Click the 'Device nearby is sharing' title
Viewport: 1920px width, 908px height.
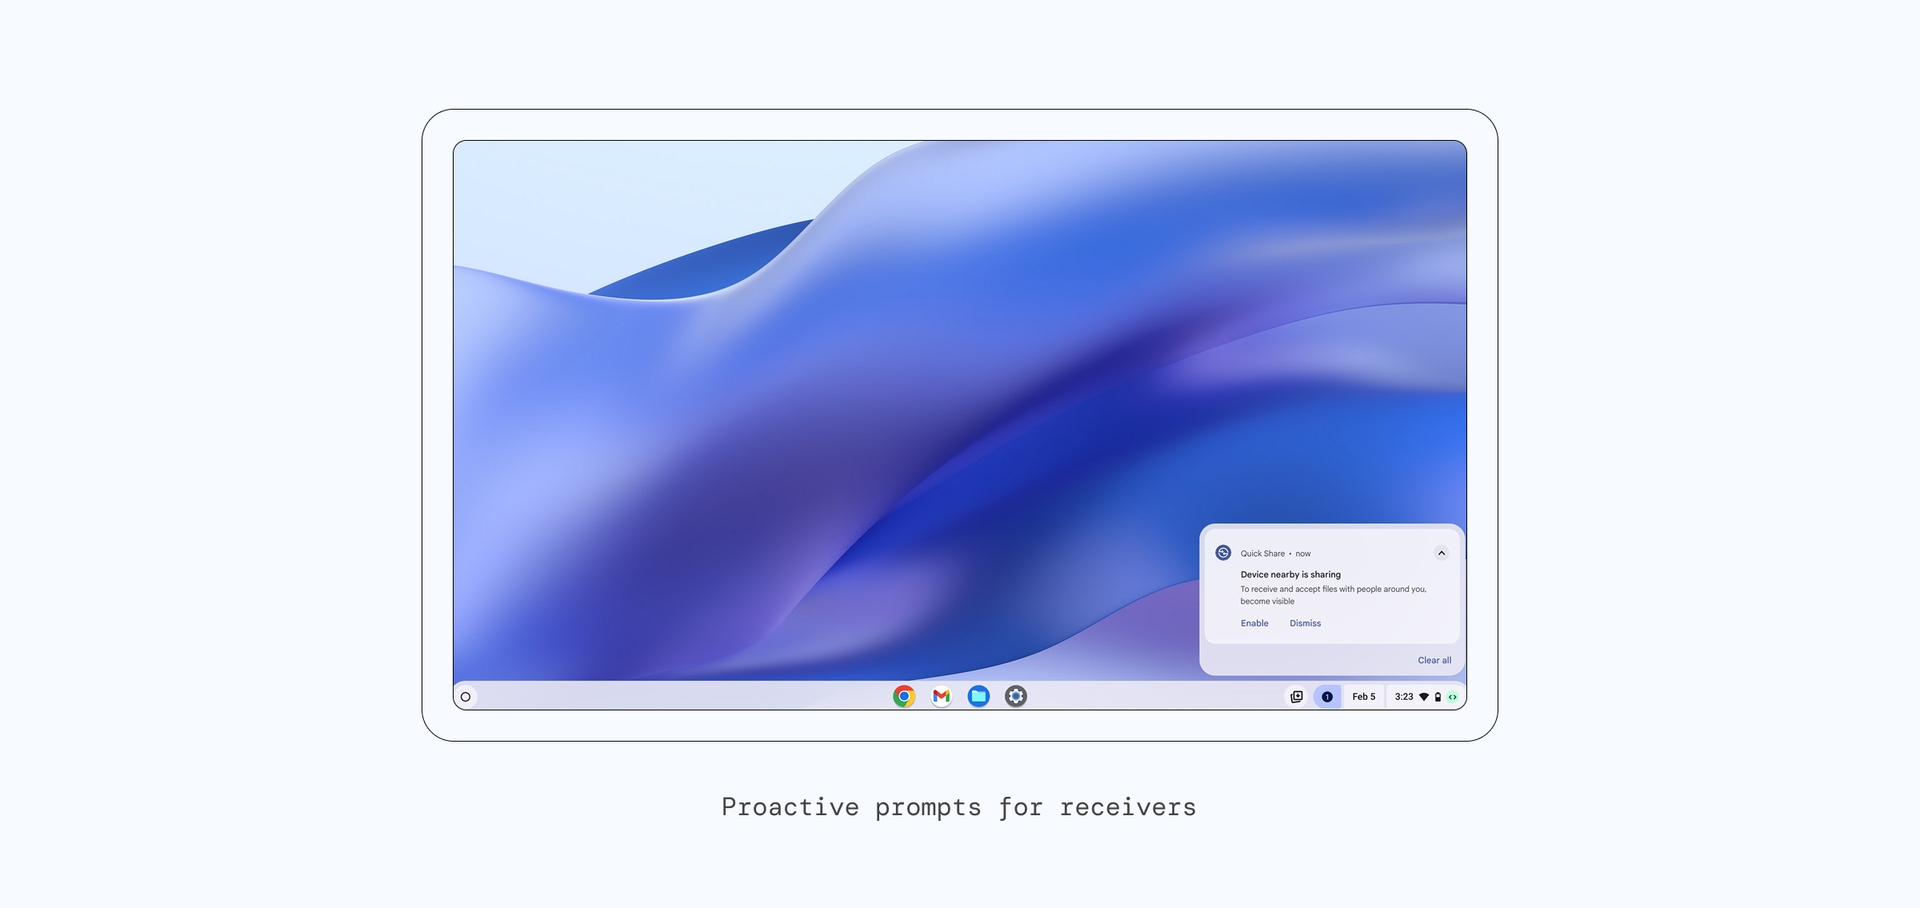click(x=1290, y=575)
